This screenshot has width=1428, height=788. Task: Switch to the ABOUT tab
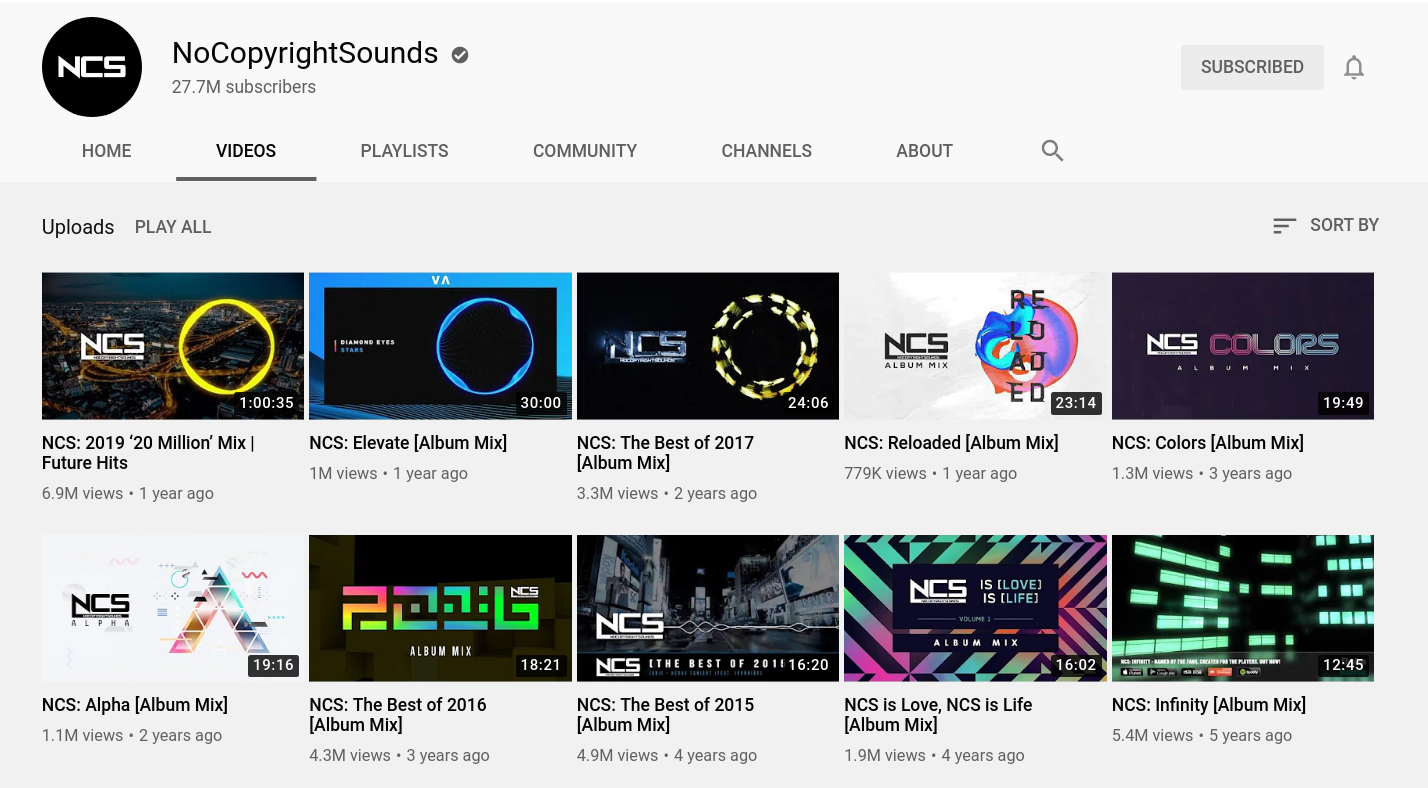tap(924, 151)
